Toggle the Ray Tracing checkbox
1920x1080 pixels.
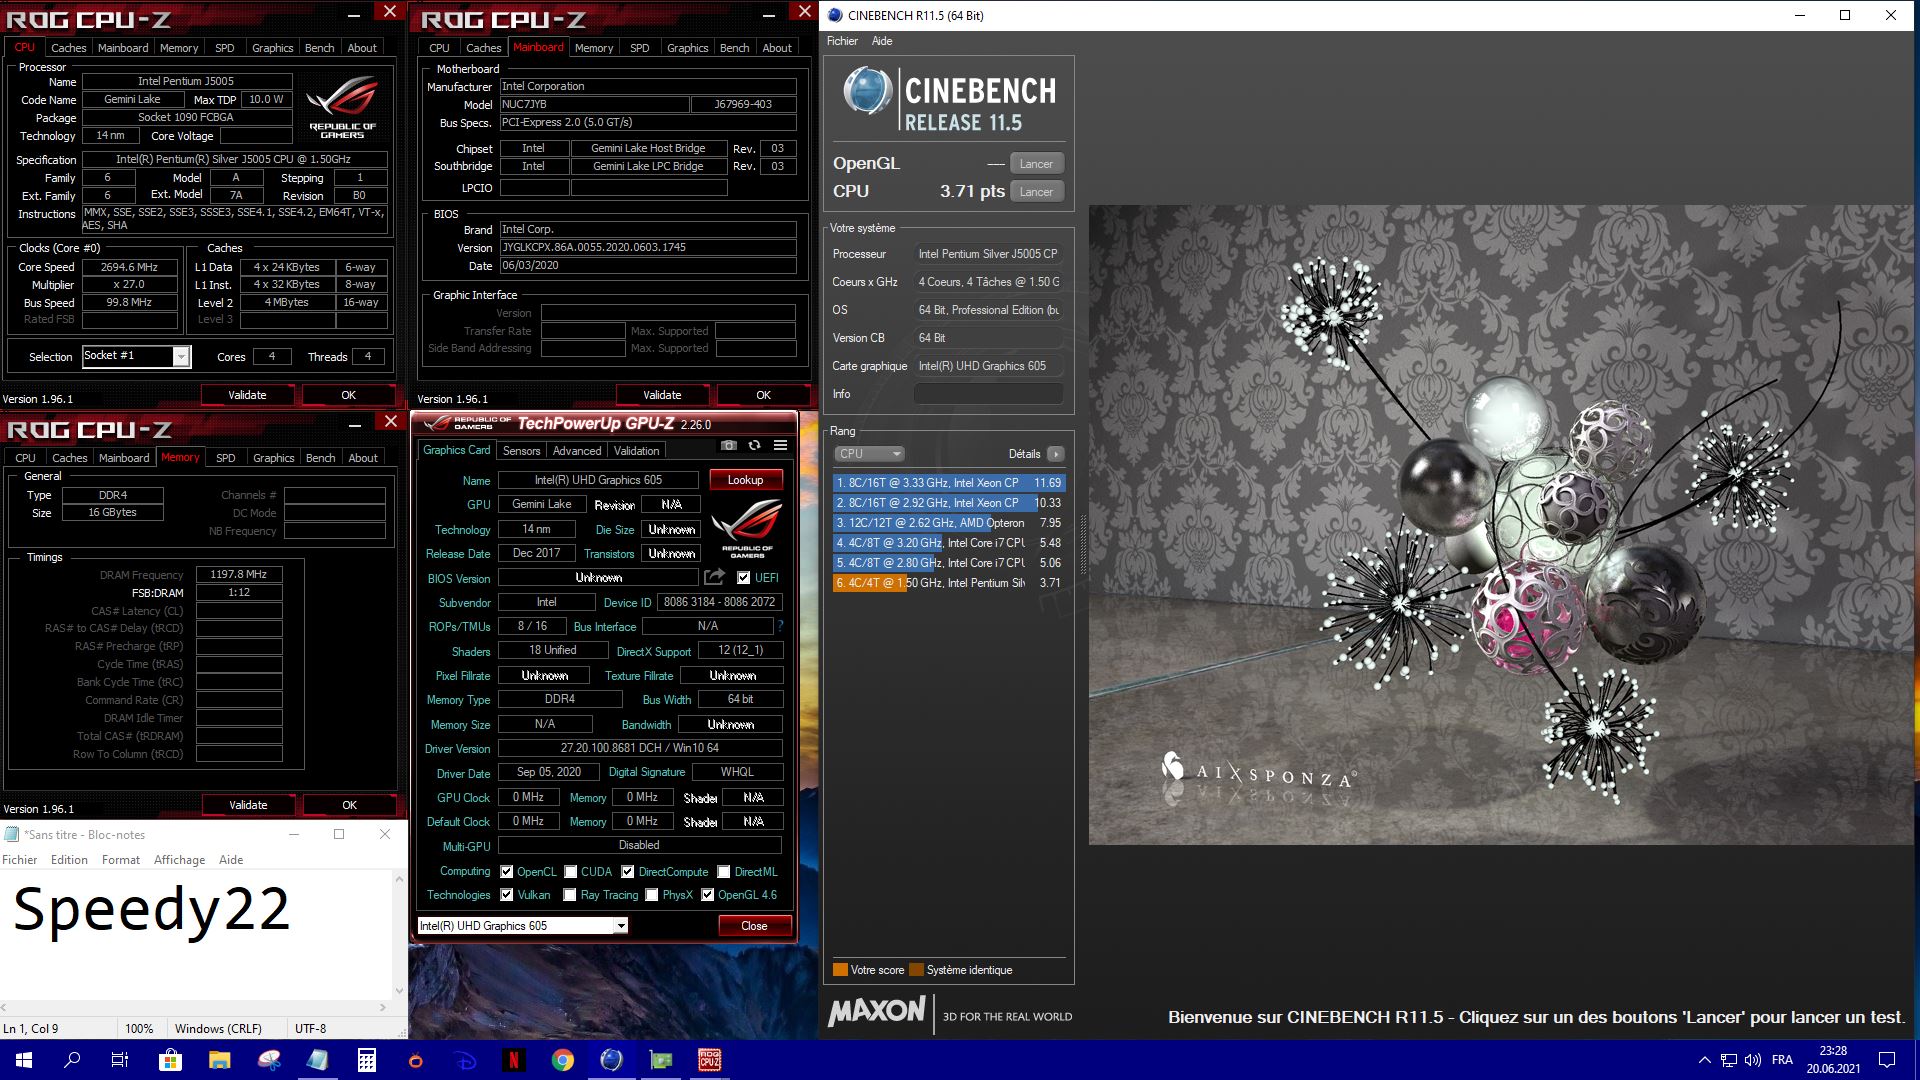(x=570, y=895)
